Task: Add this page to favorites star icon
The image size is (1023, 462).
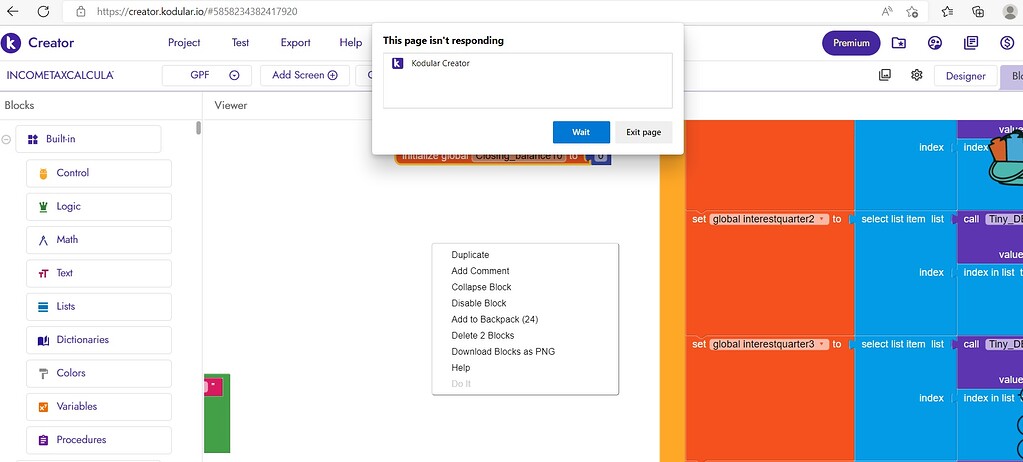Action: (x=912, y=11)
